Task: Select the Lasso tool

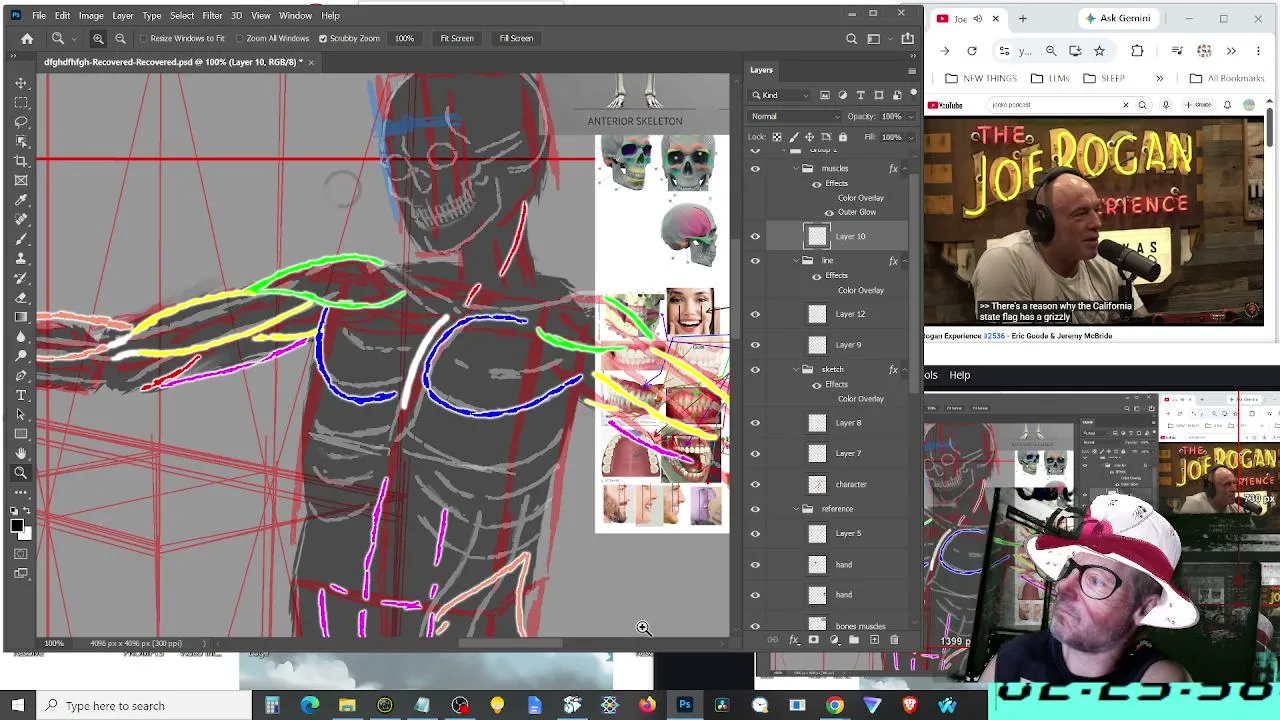Action: click(21, 122)
